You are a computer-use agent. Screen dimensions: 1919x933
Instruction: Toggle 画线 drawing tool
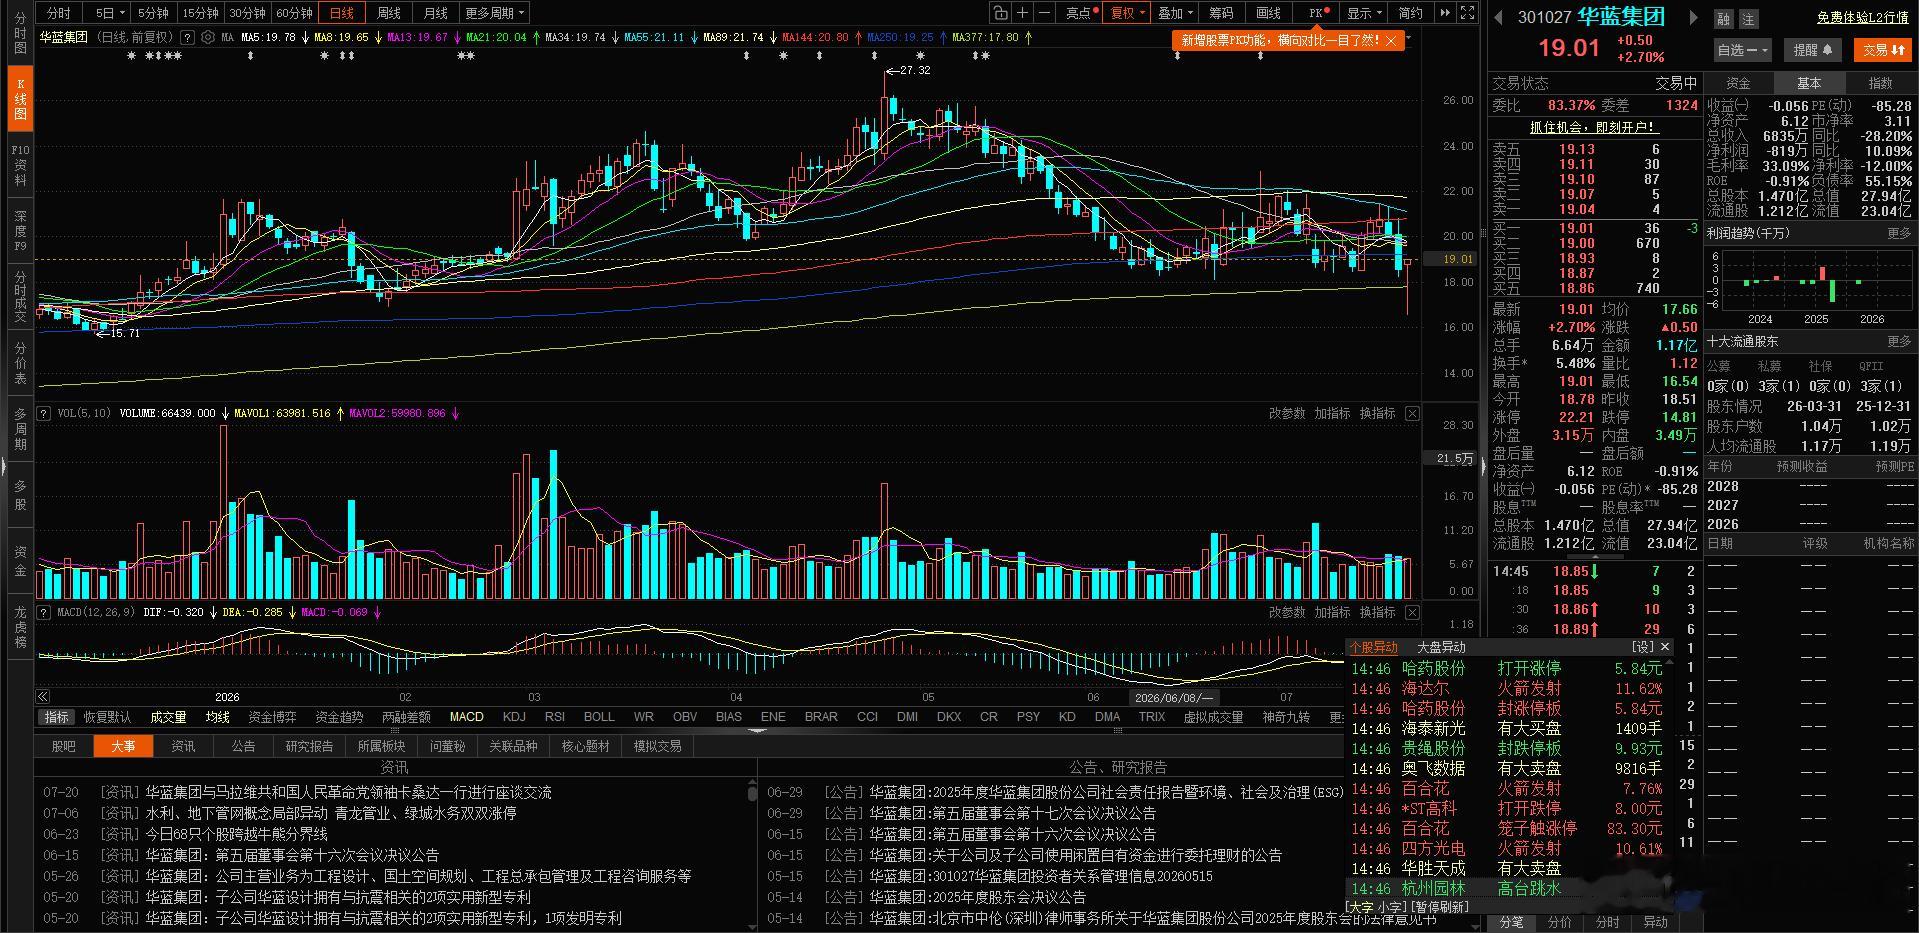(x=1268, y=13)
